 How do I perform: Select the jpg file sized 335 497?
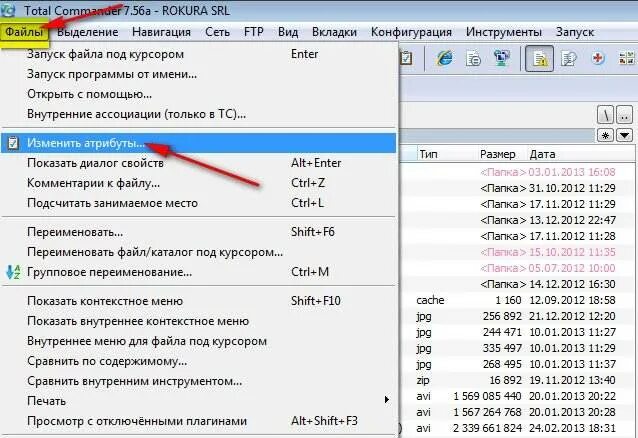coord(518,348)
